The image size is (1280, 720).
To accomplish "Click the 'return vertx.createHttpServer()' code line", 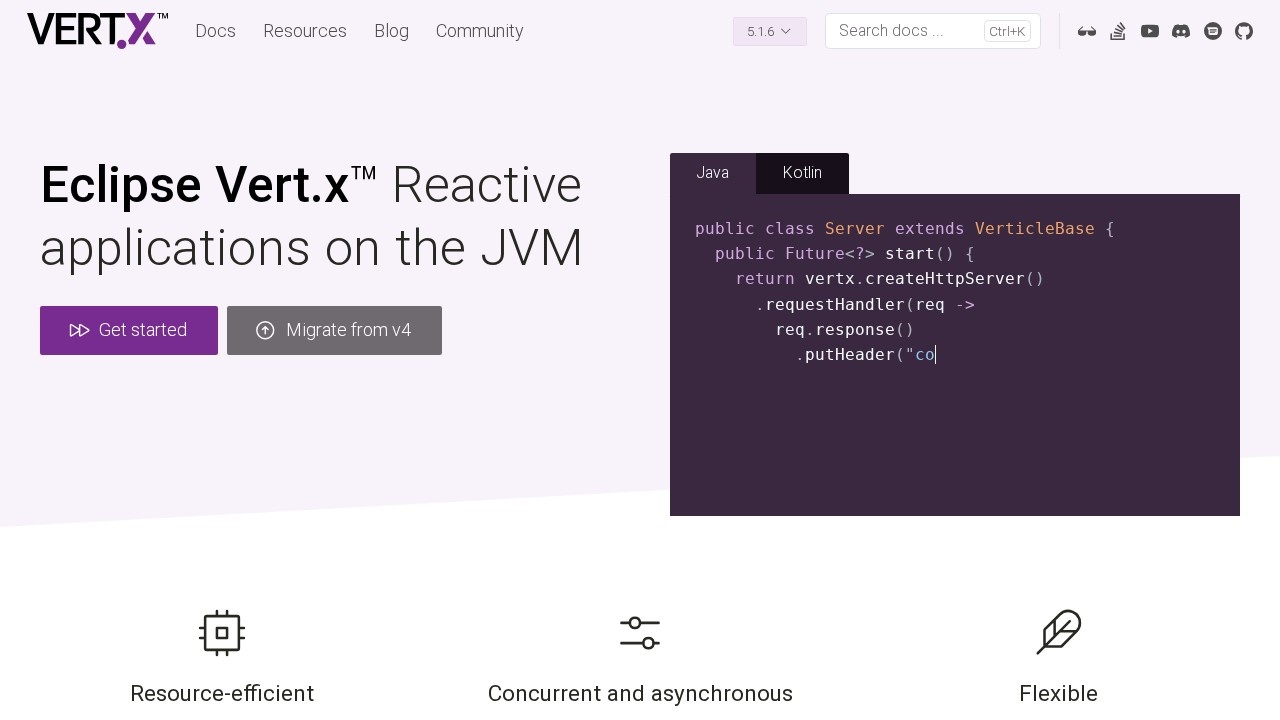I will tap(890, 279).
